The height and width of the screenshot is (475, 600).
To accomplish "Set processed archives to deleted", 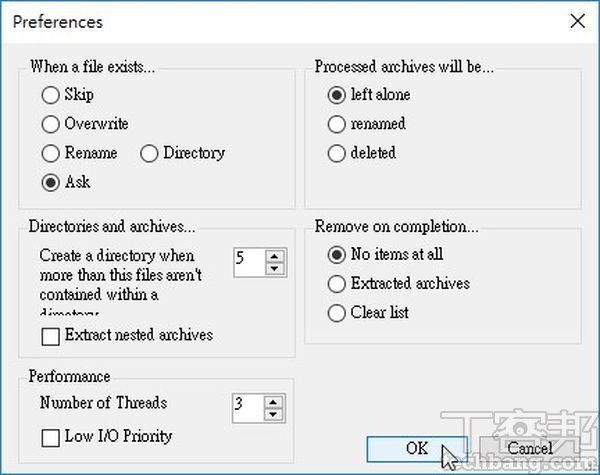I will [337, 154].
